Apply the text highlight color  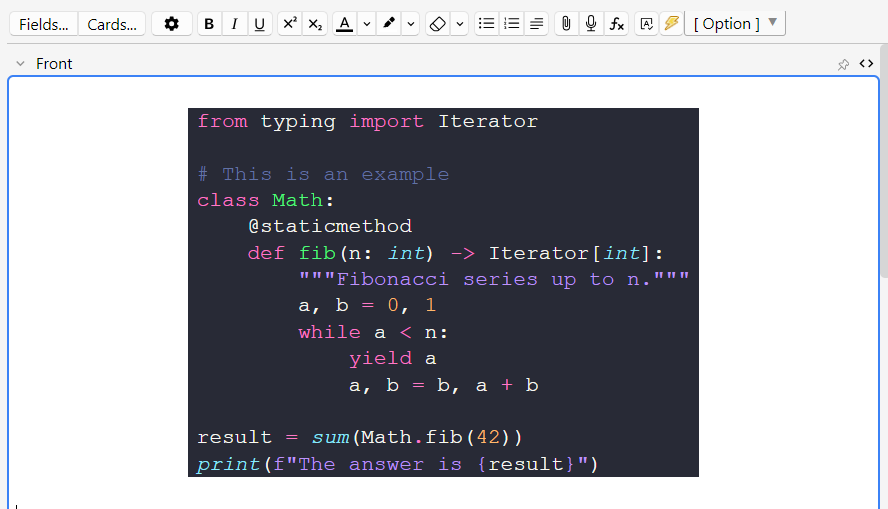(389, 24)
